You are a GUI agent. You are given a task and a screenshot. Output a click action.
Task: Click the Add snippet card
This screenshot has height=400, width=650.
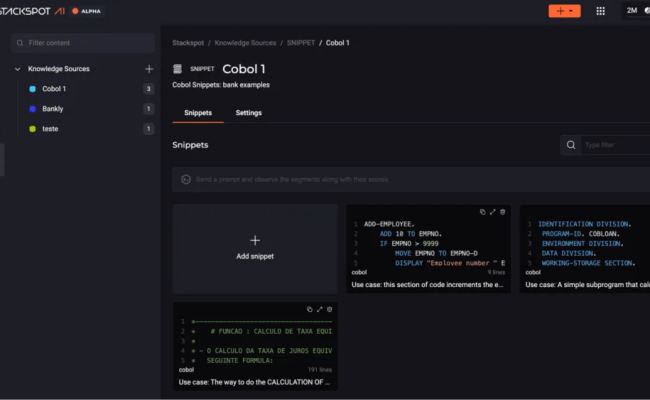pos(255,249)
